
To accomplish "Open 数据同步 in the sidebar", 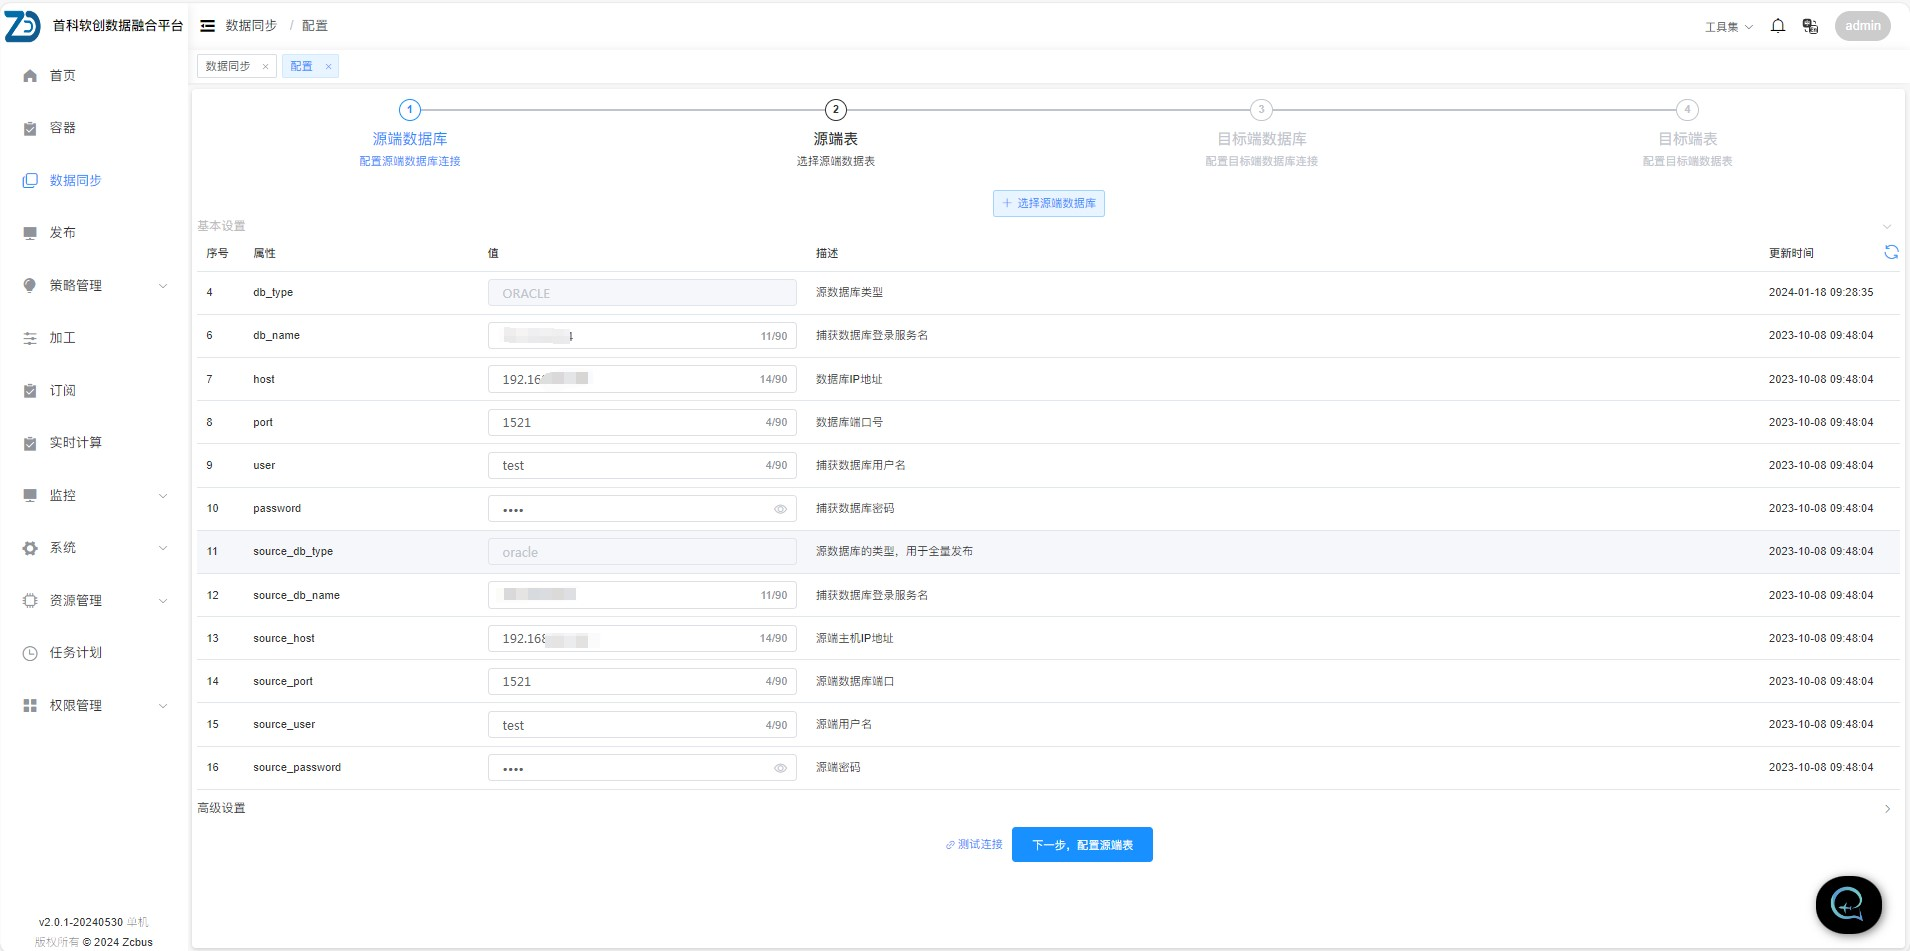I will tap(76, 181).
